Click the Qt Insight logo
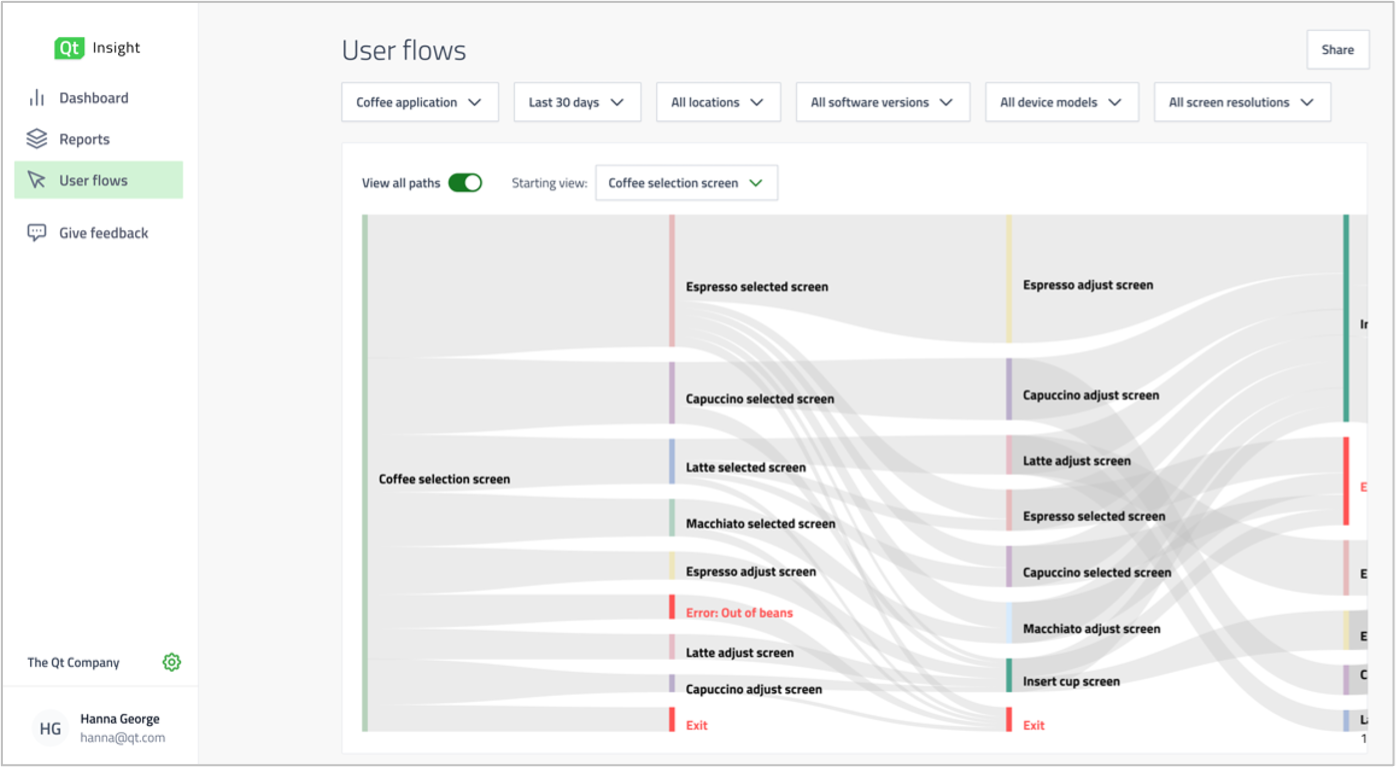Screen dimensions: 1399x770 [97, 48]
